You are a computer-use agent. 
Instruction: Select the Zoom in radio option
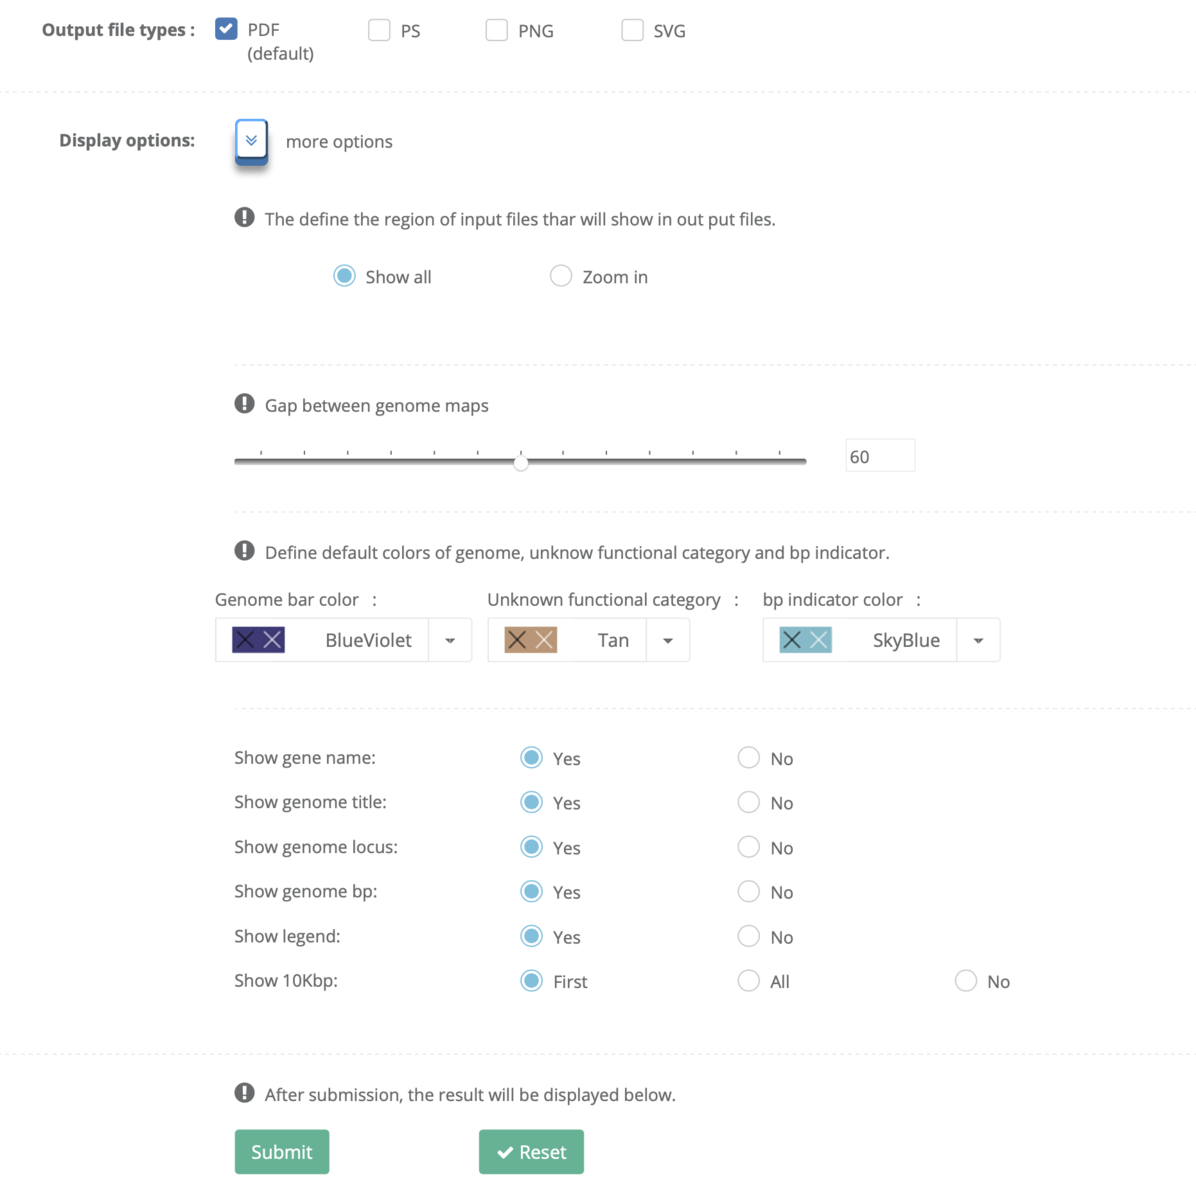click(561, 276)
